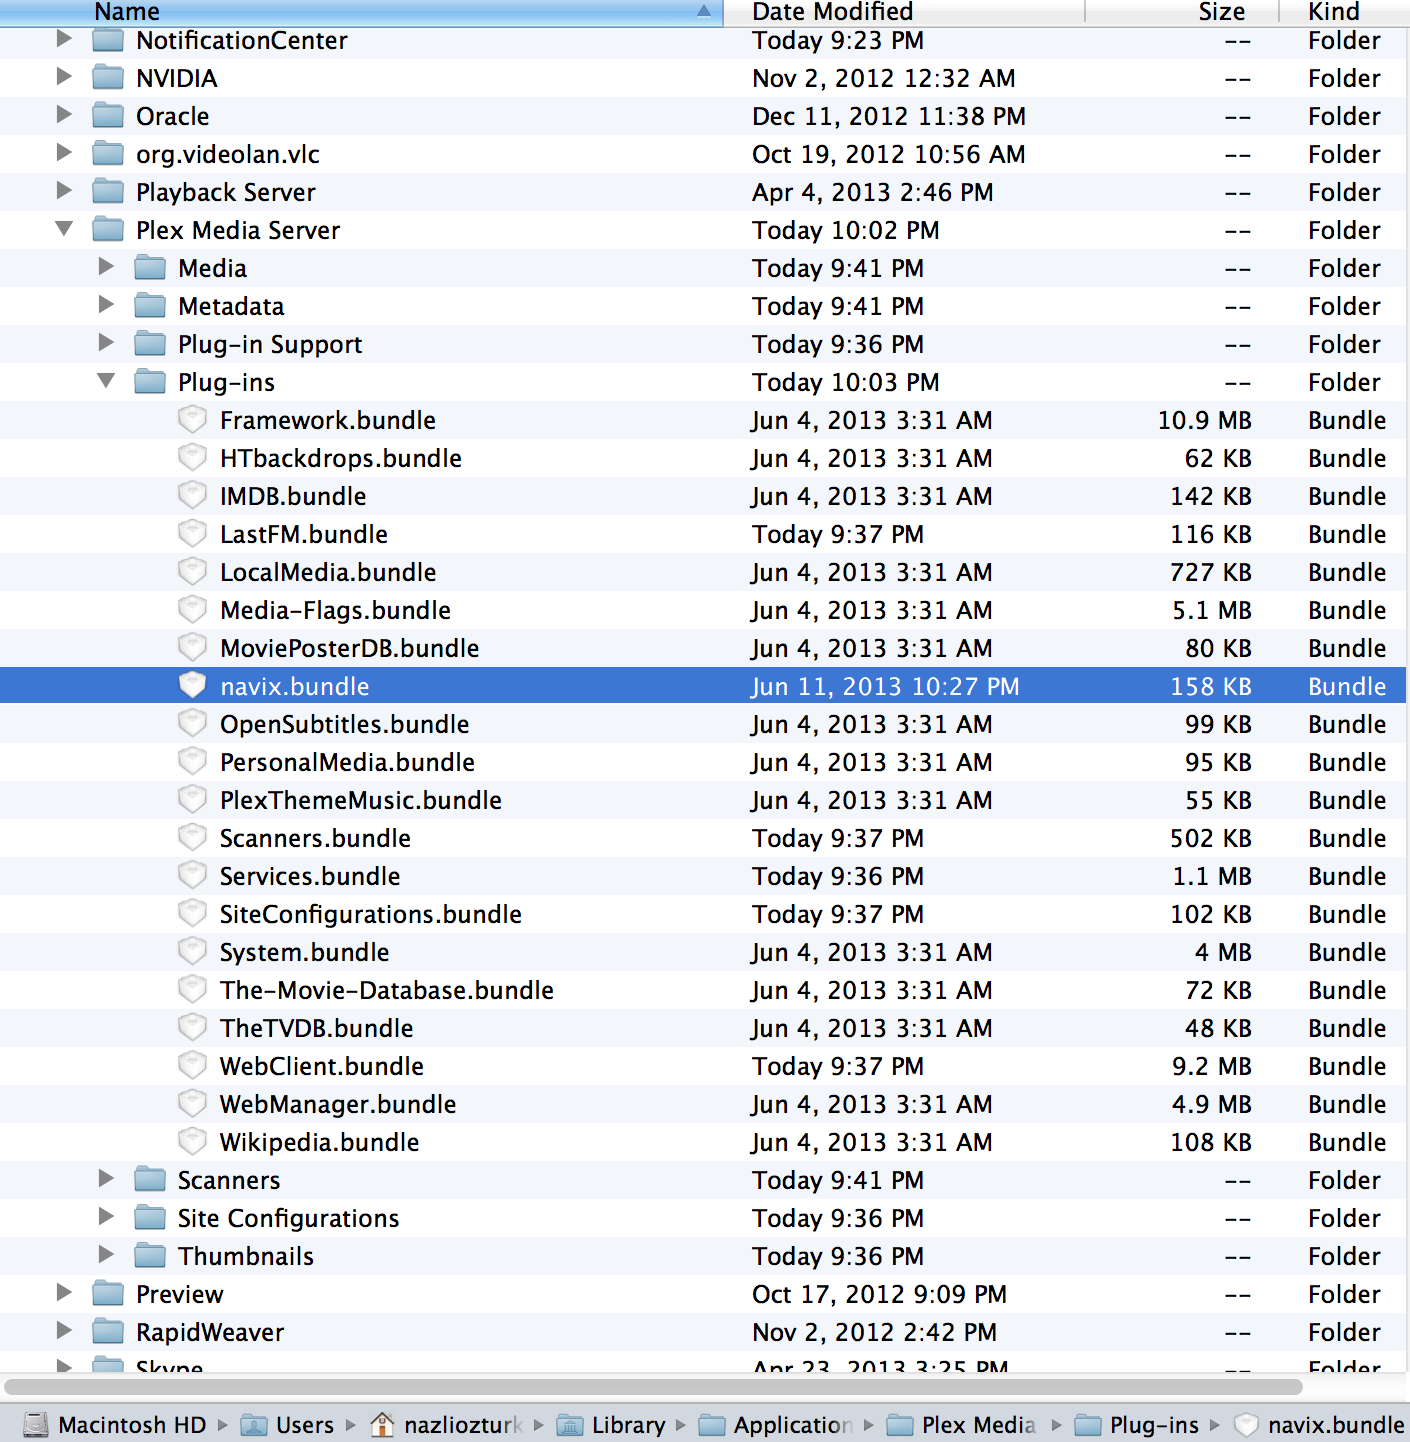Click the MoviePosterDB.bundle icon
The height and width of the screenshot is (1442, 1410).
point(192,648)
